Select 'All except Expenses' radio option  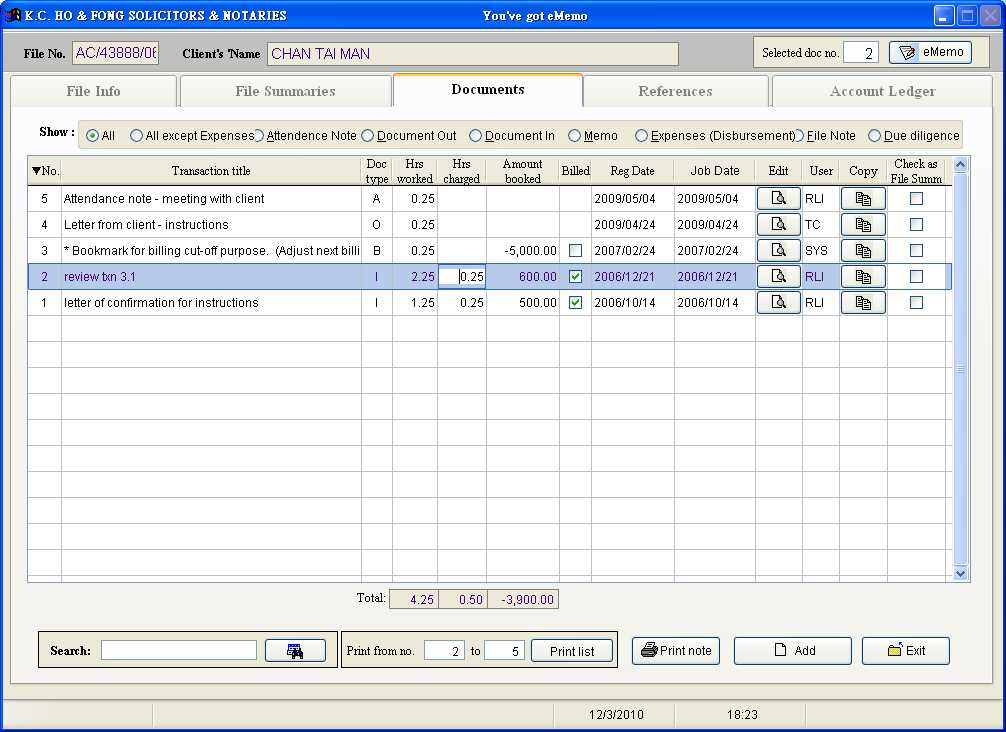[137, 136]
